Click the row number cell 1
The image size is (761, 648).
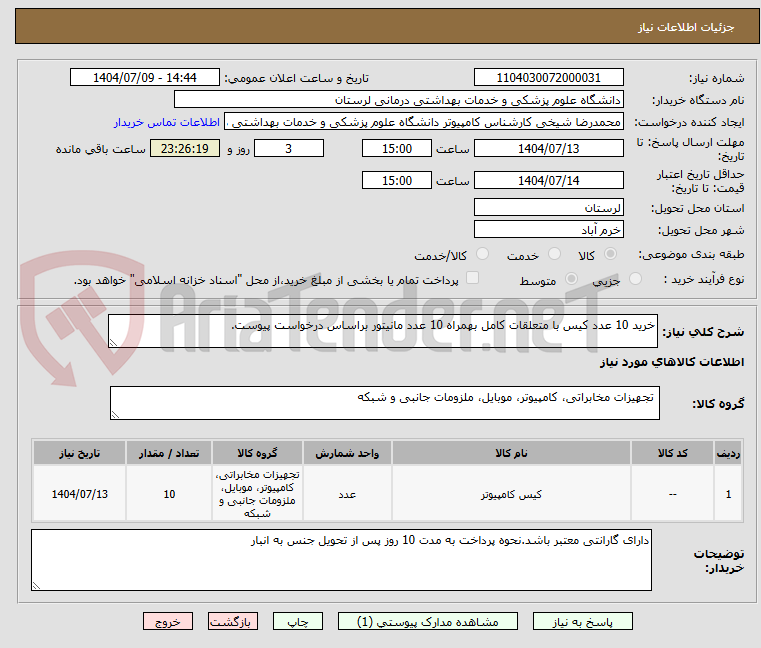coord(728,494)
